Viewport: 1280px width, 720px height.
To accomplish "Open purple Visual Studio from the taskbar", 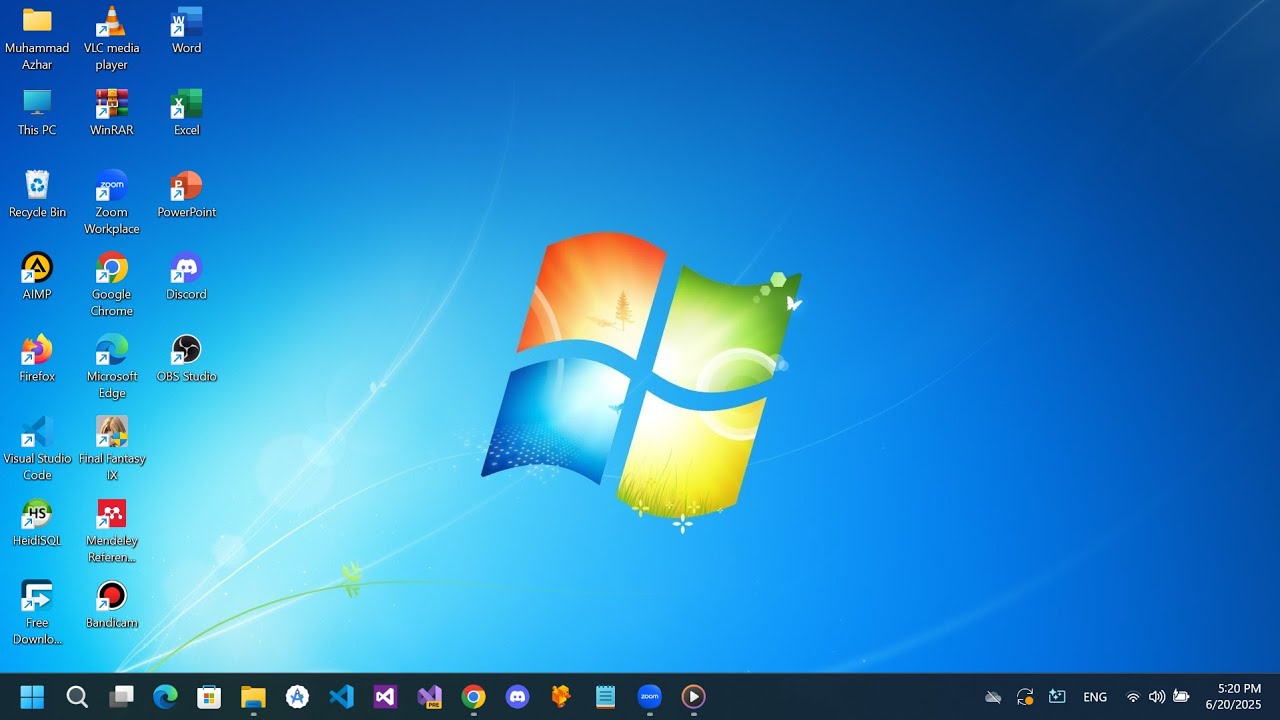I will pyautogui.click(x=385, y=697).
